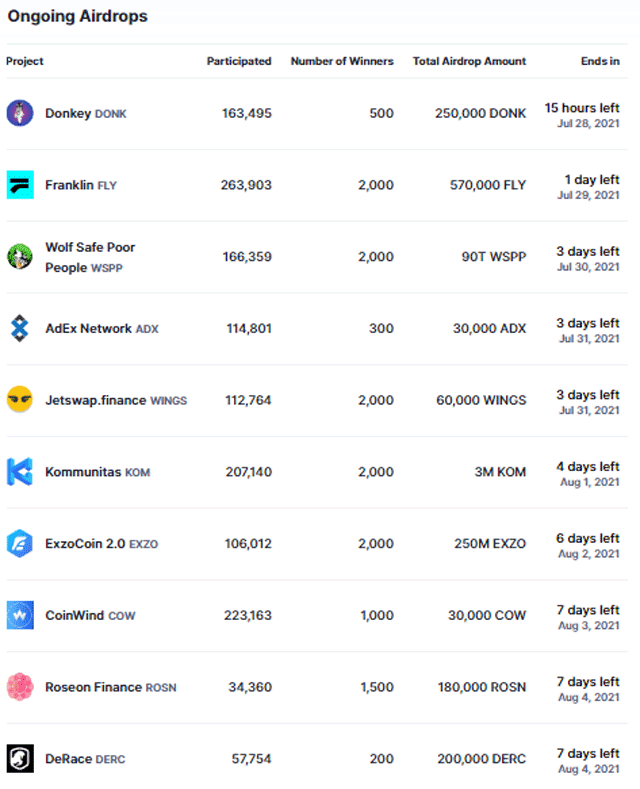
Task: Click the AdEx Network blue logo
Action: [x=20, y=328]
